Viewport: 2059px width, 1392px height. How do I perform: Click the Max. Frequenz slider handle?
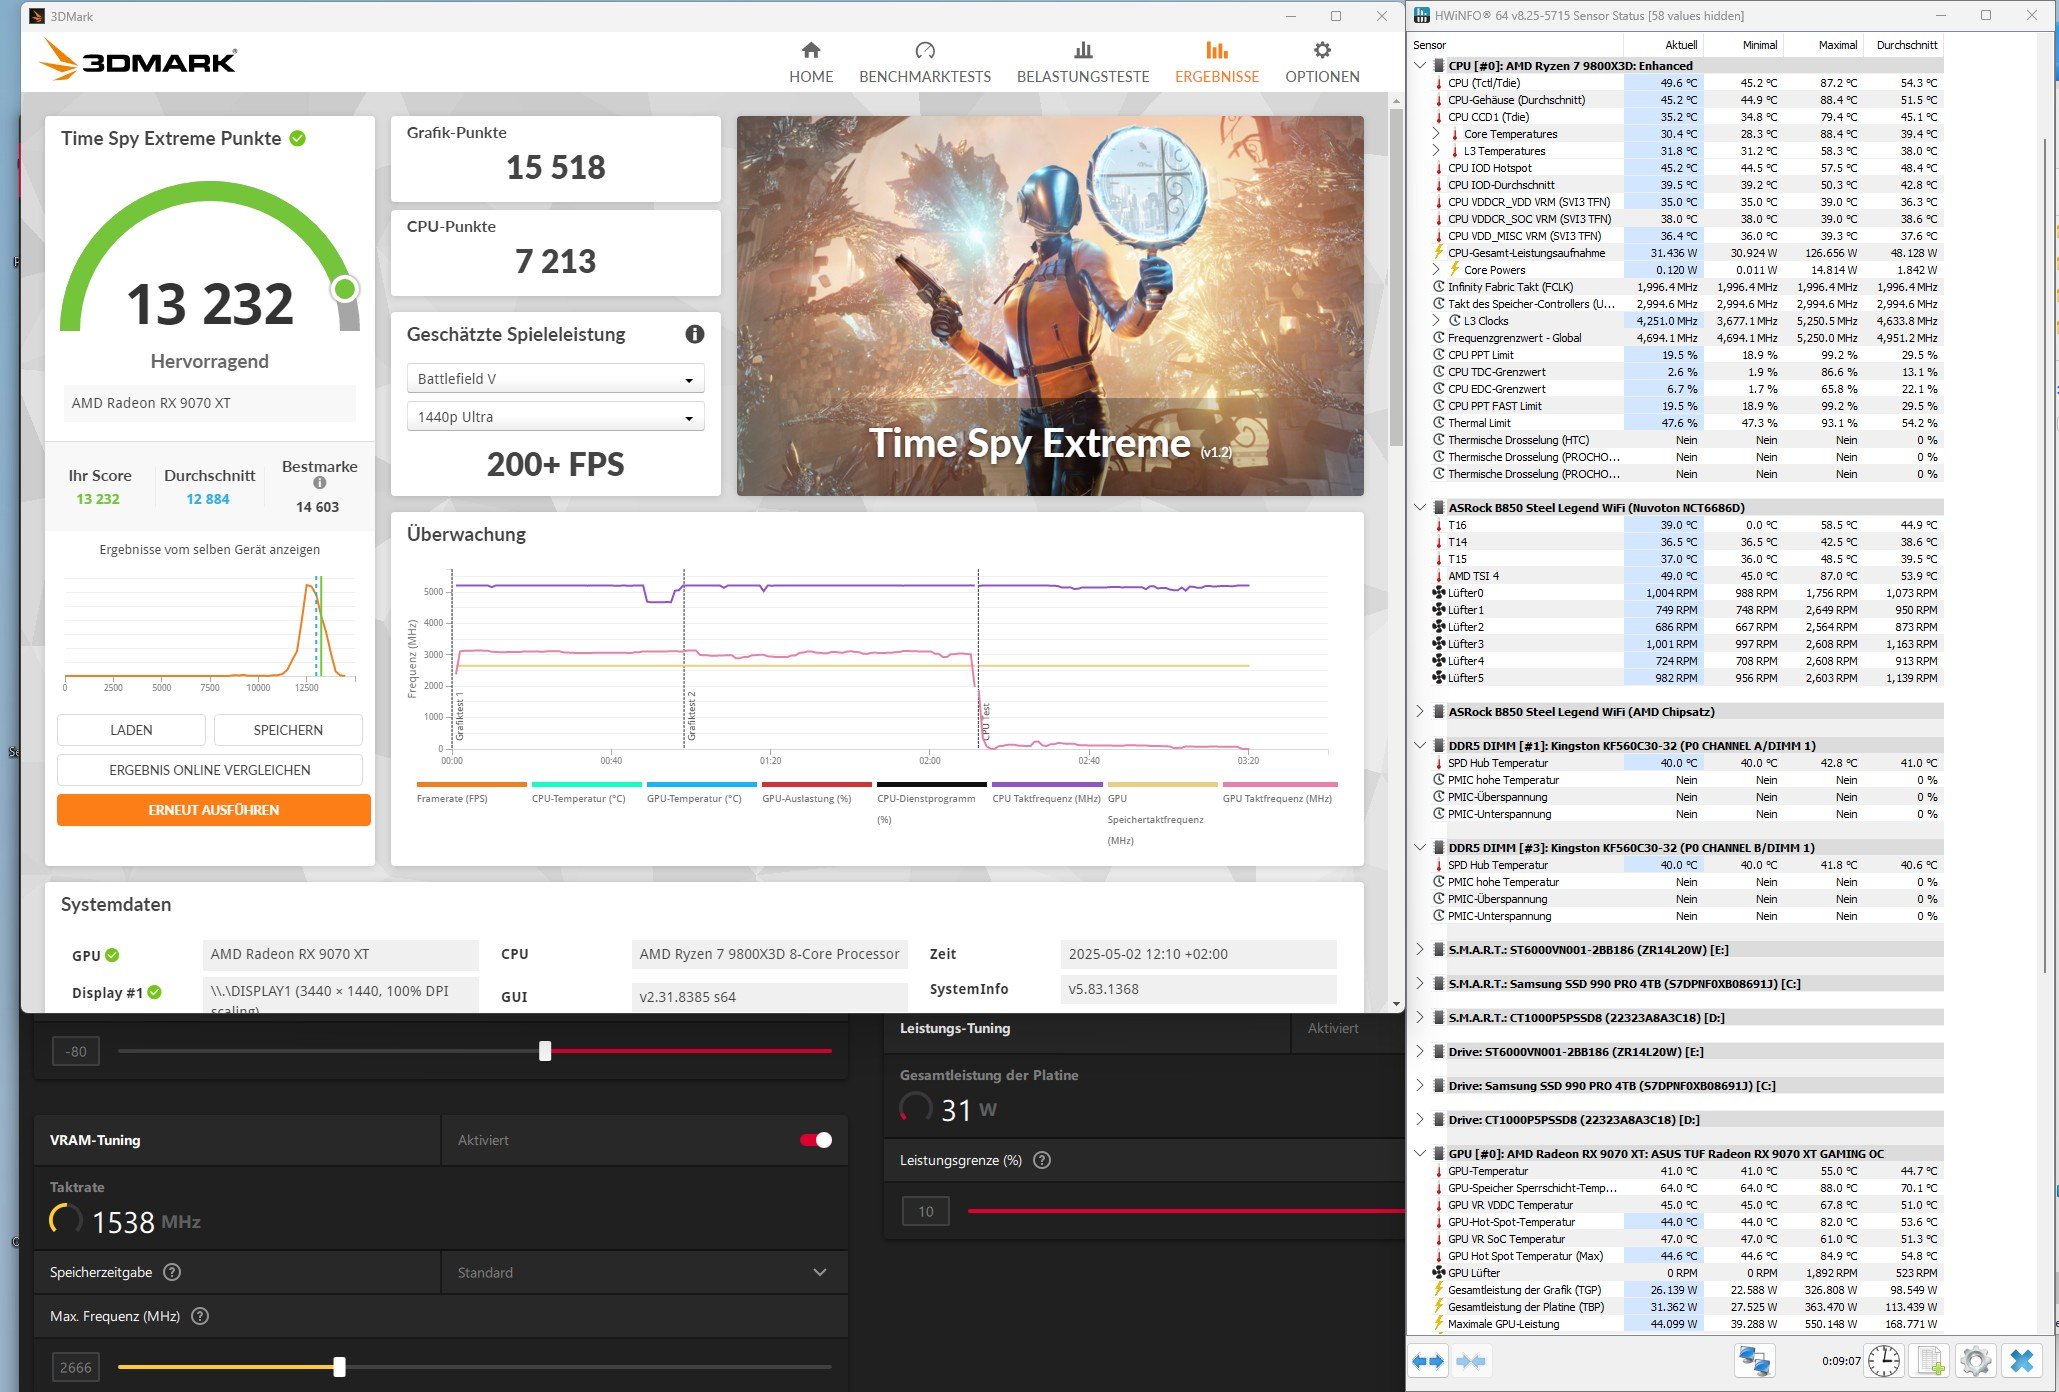point(340,1367)
